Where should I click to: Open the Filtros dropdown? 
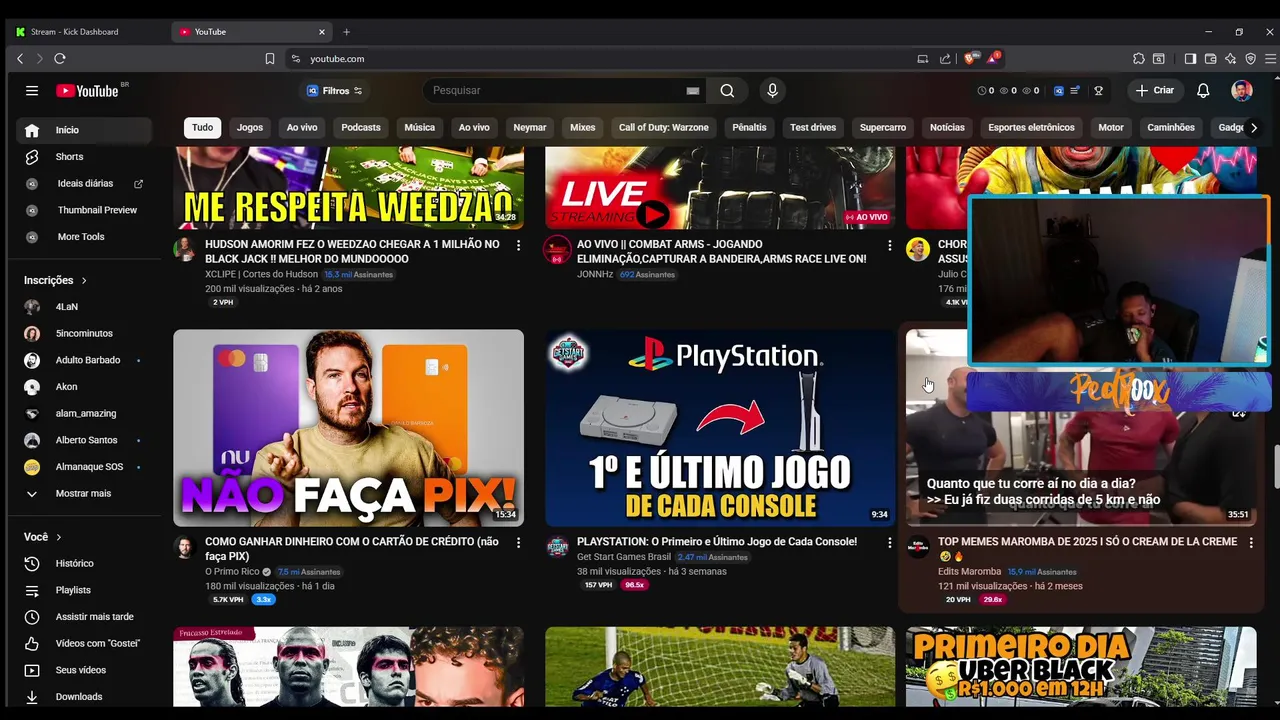335,90
